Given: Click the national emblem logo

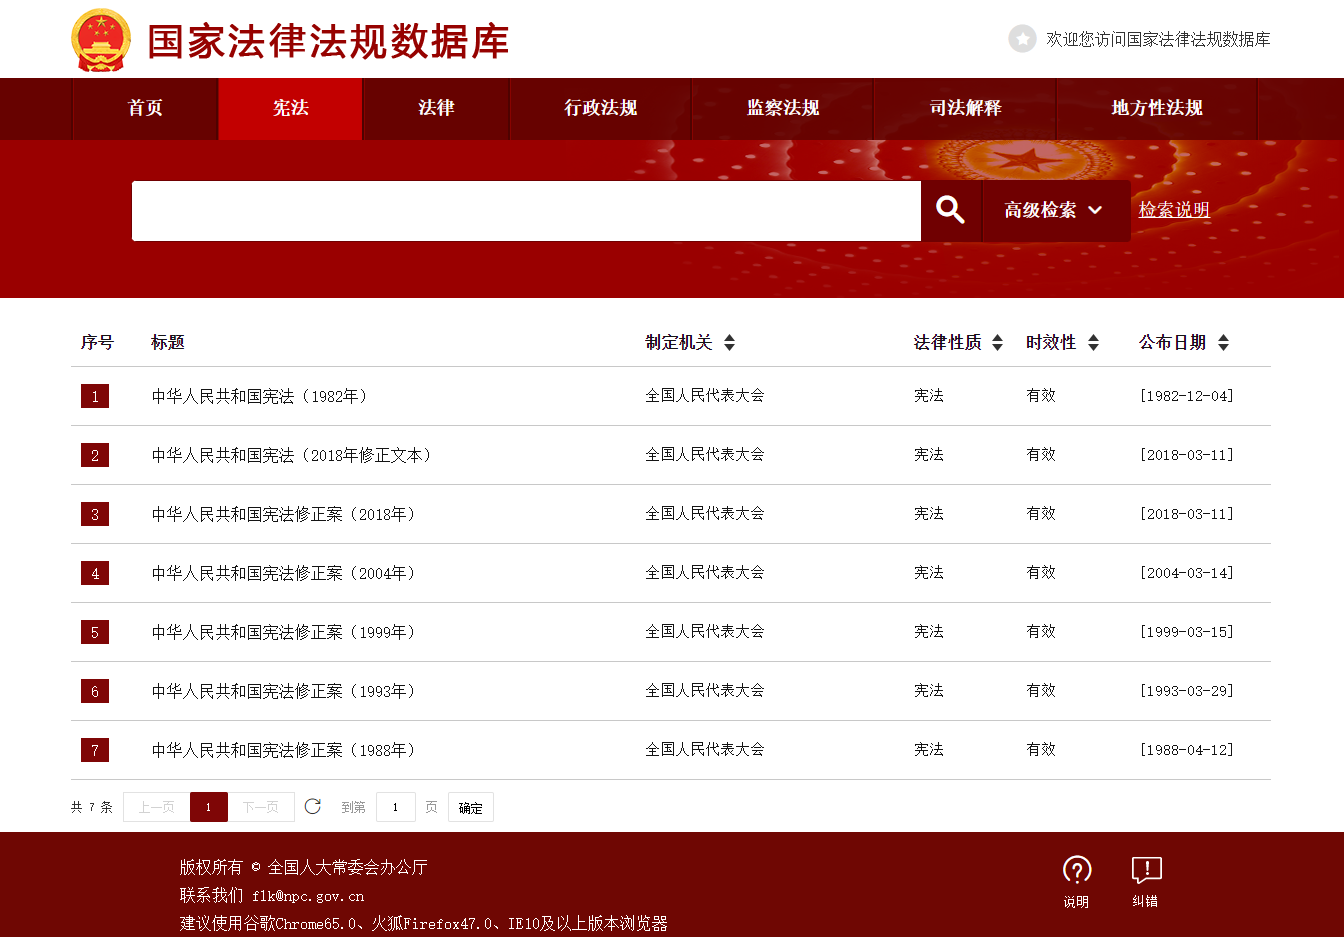Looking at the screenshot, I should pos(101,41).
